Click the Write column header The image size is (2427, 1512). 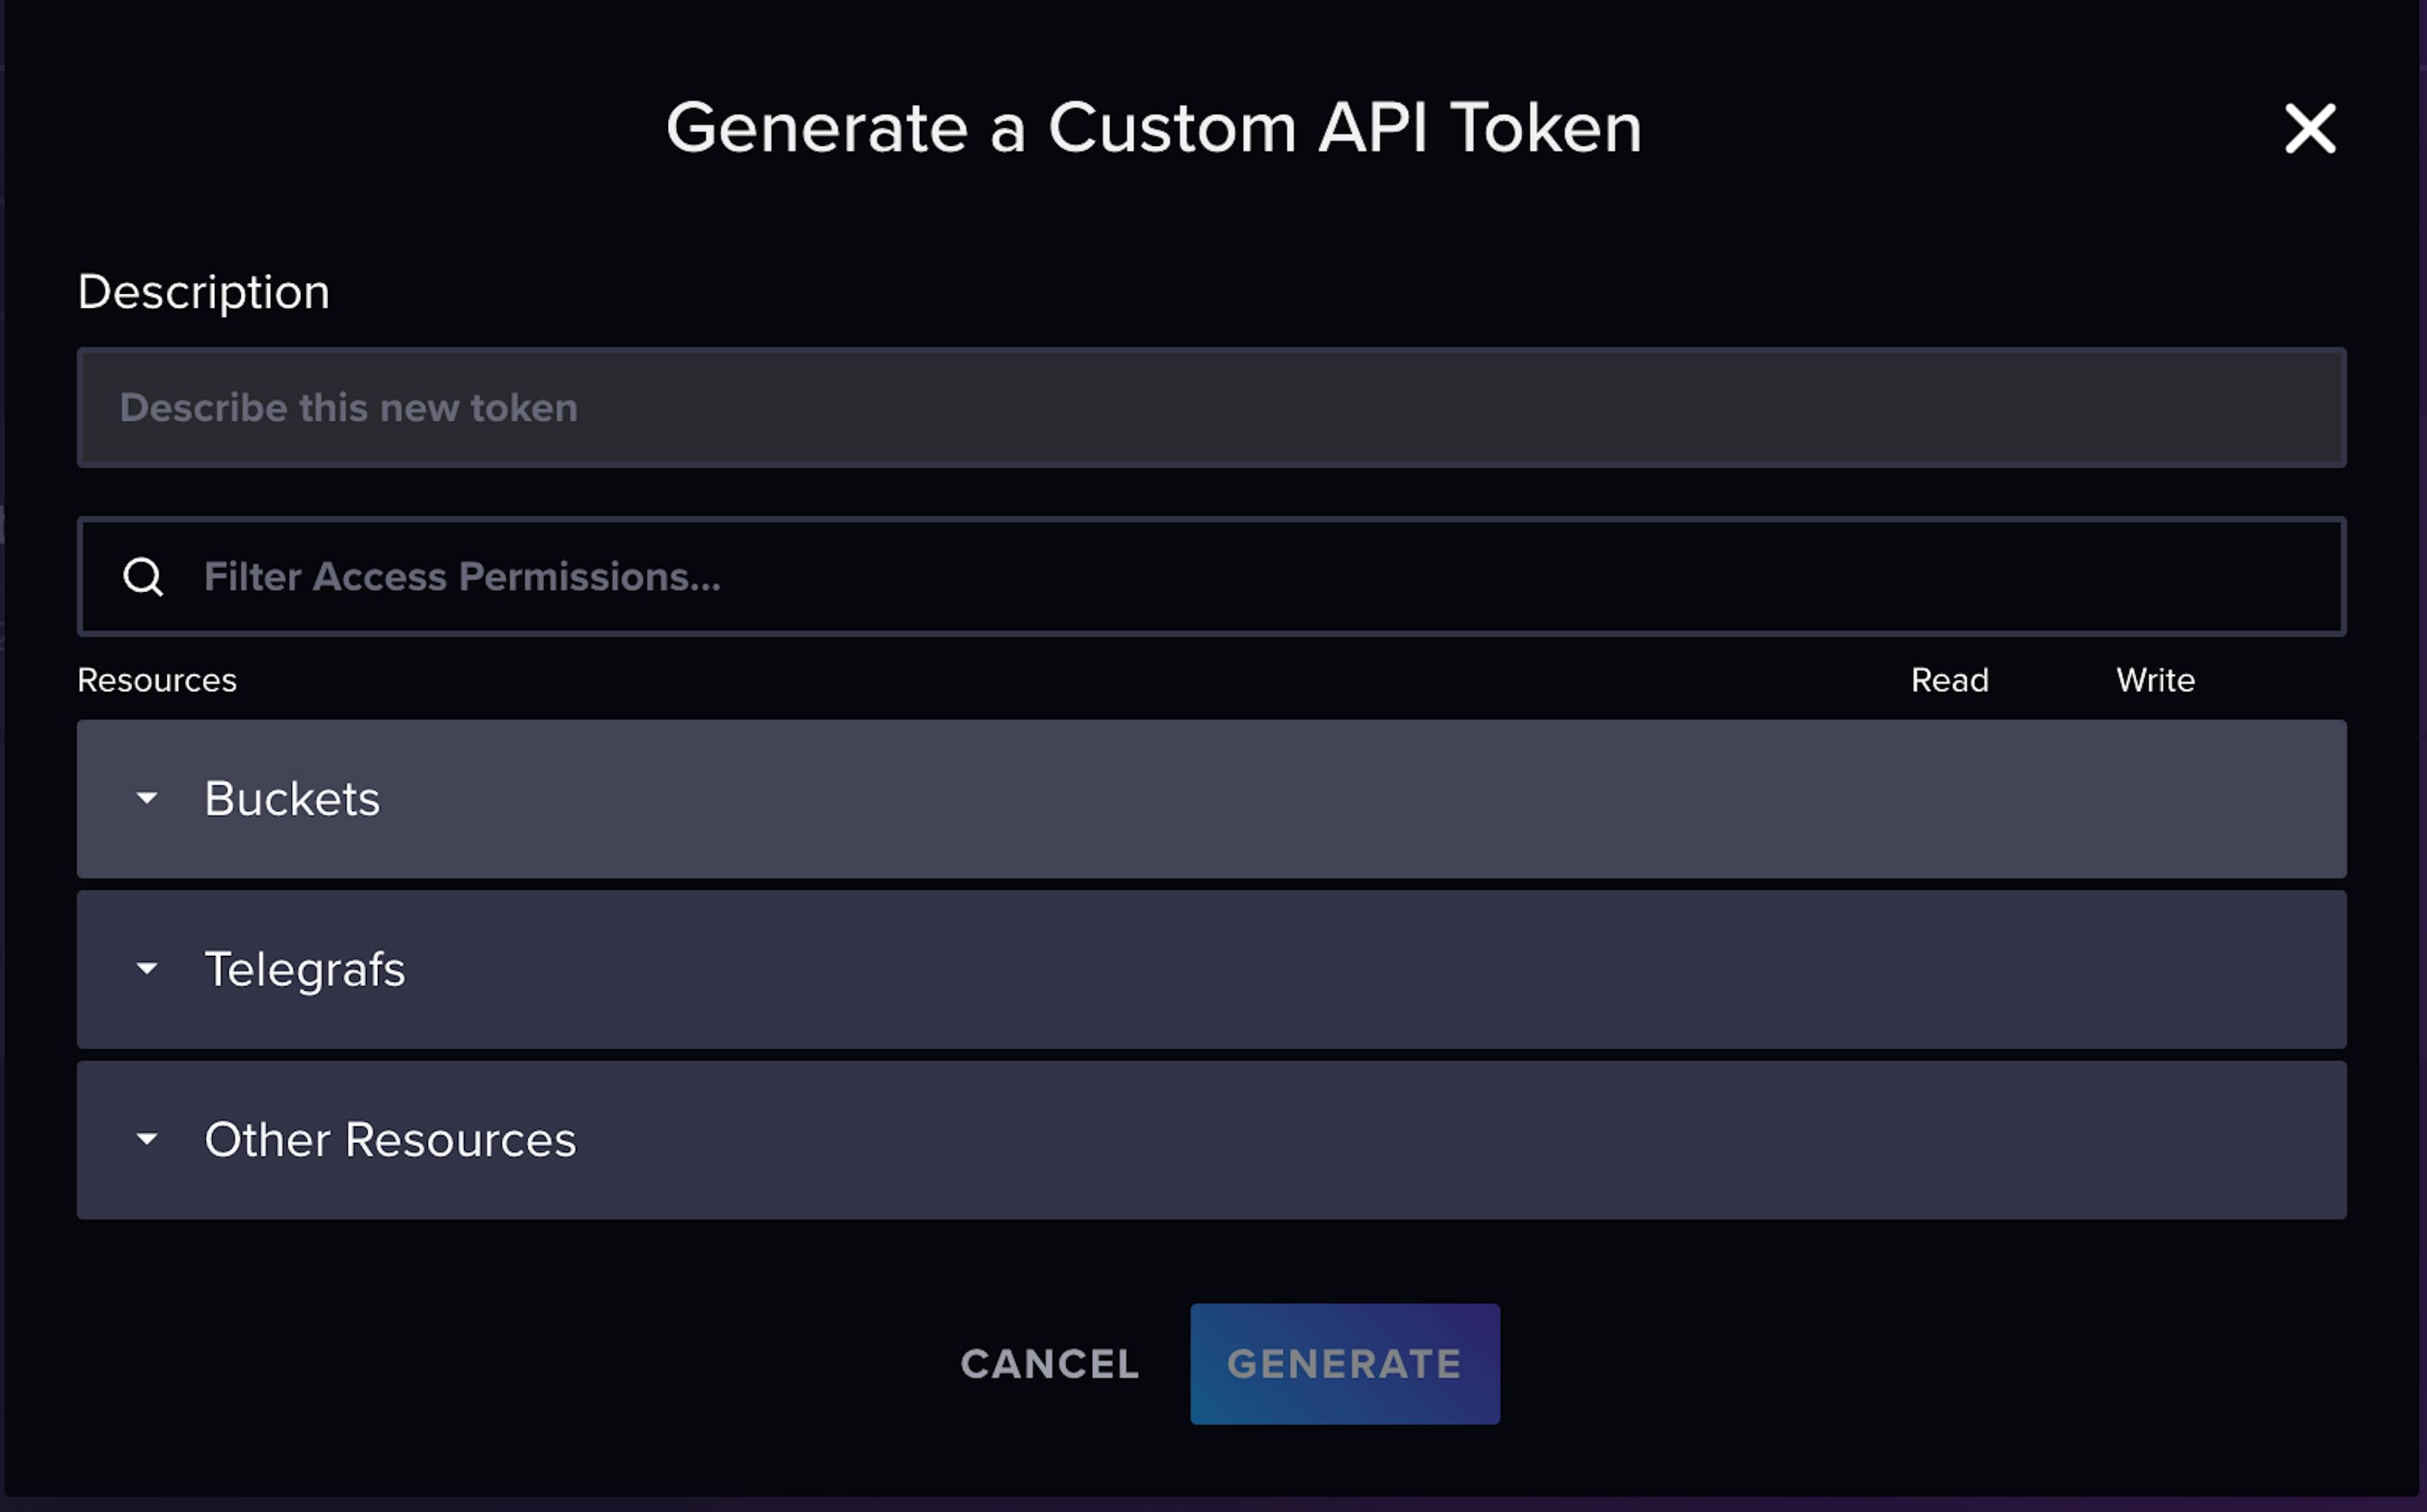(2155, 680)
